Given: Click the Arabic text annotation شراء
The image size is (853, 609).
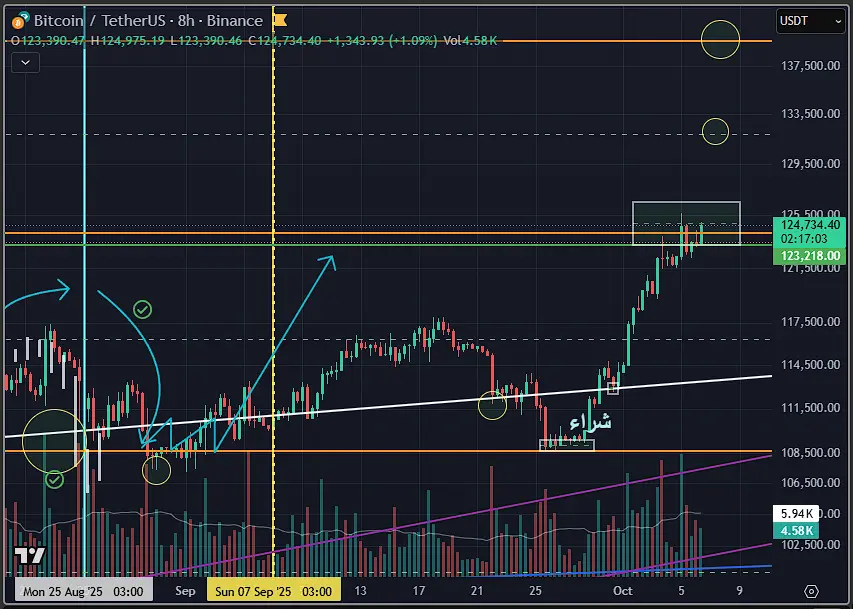Looking at the screenshot, I should pos(590,422).
